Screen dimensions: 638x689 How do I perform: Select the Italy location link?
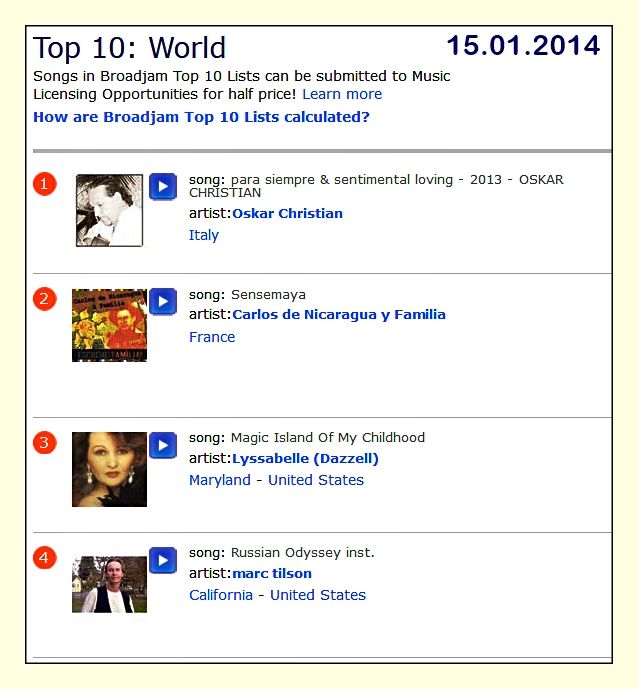click(x=204, y=235)
